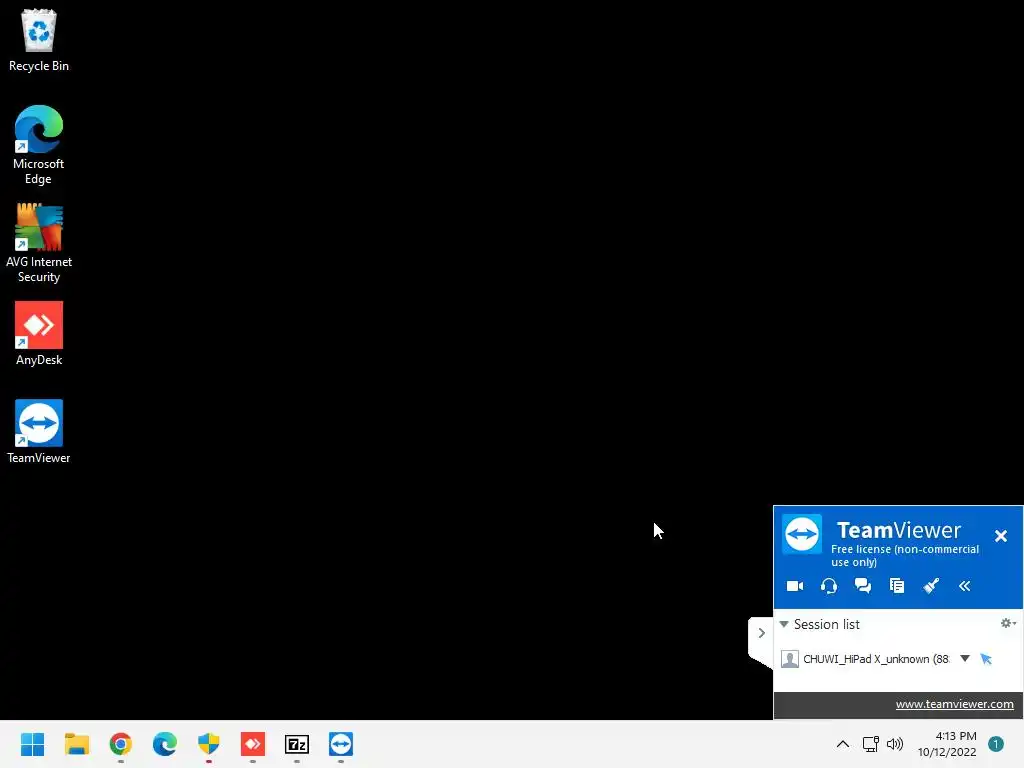Collapse the Session list section
This screenshot has width=1024, height=768.
[x=784, y=624]
